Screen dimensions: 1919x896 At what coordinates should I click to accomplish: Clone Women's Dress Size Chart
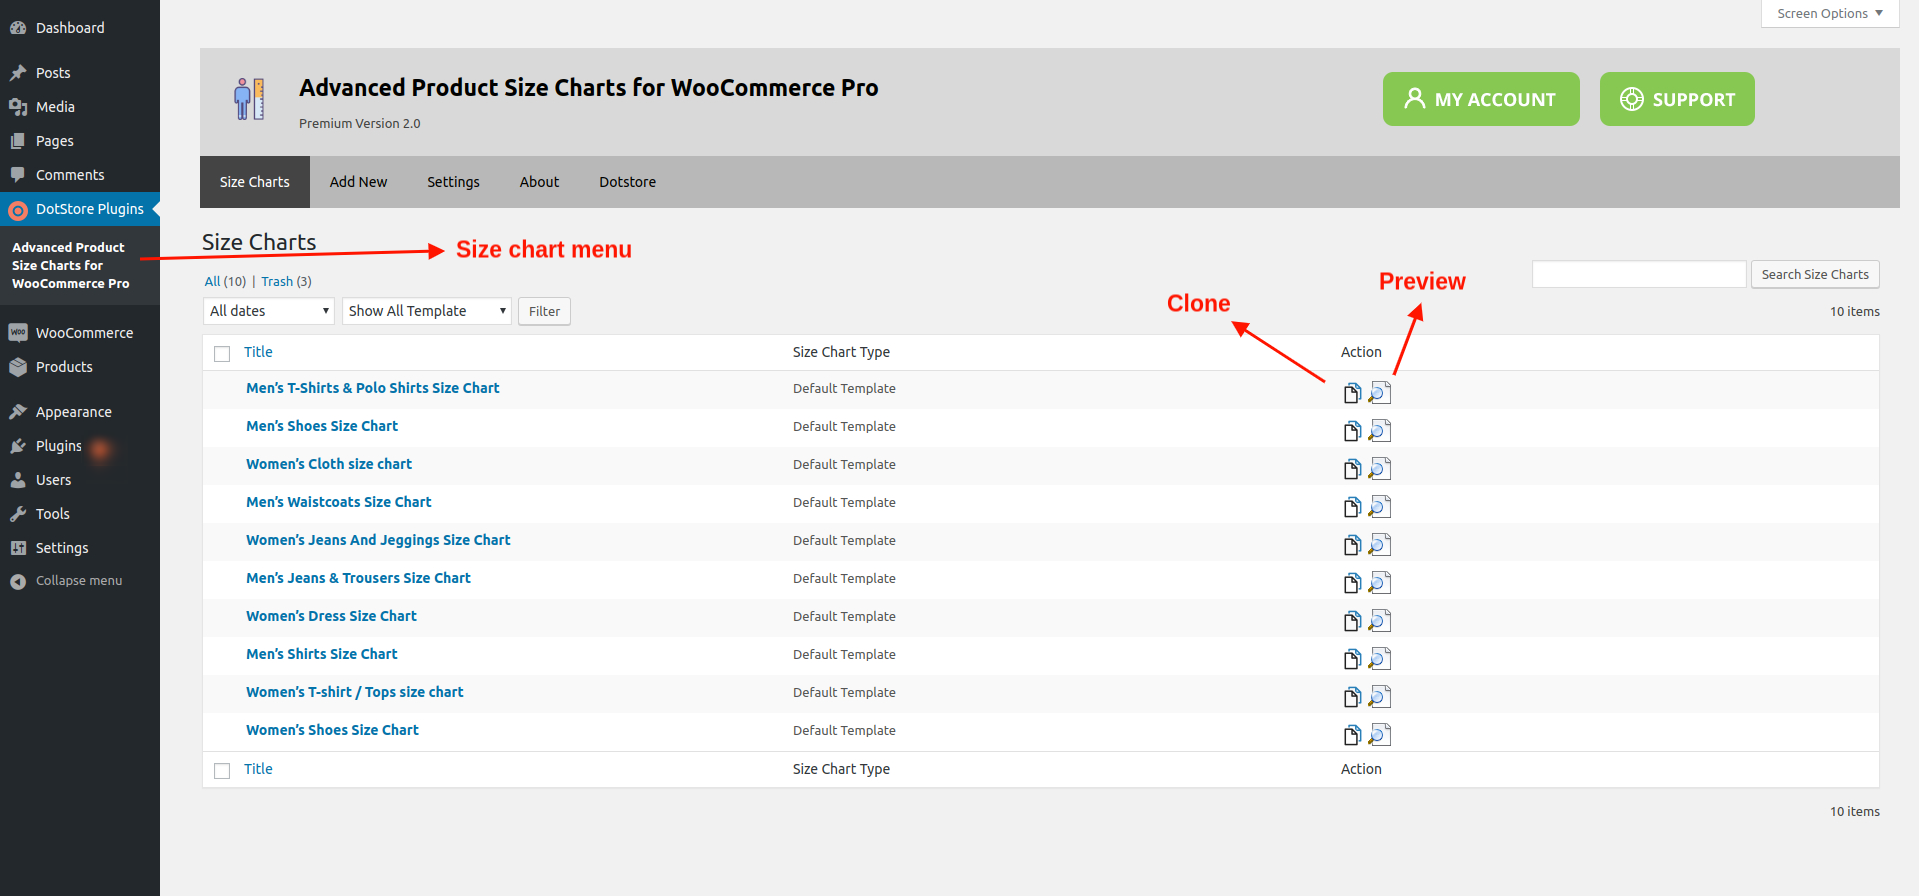[x=1352, y=621]
